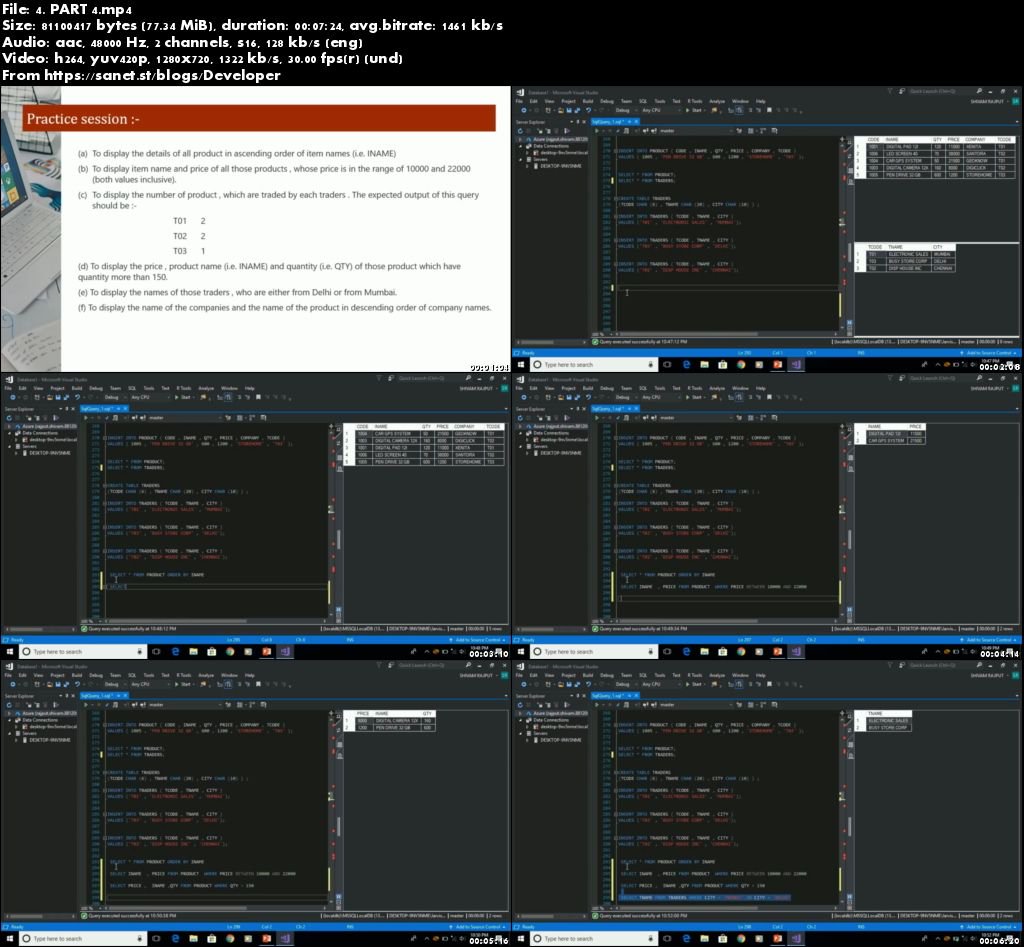Open PowerPoint in 00:05:16 frame taskbar

[266, 939]
